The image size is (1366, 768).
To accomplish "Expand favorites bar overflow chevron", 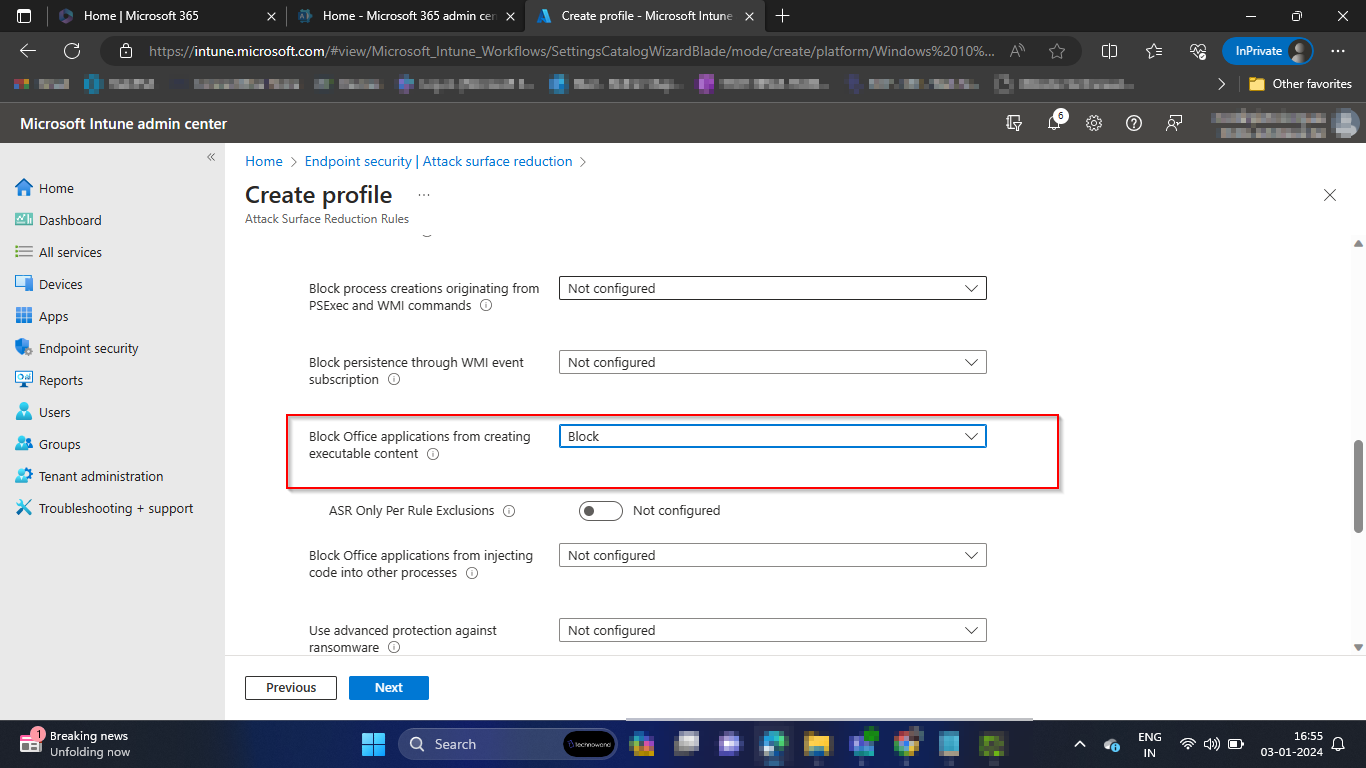I will pyautogui.click(x=1222, y=84).
